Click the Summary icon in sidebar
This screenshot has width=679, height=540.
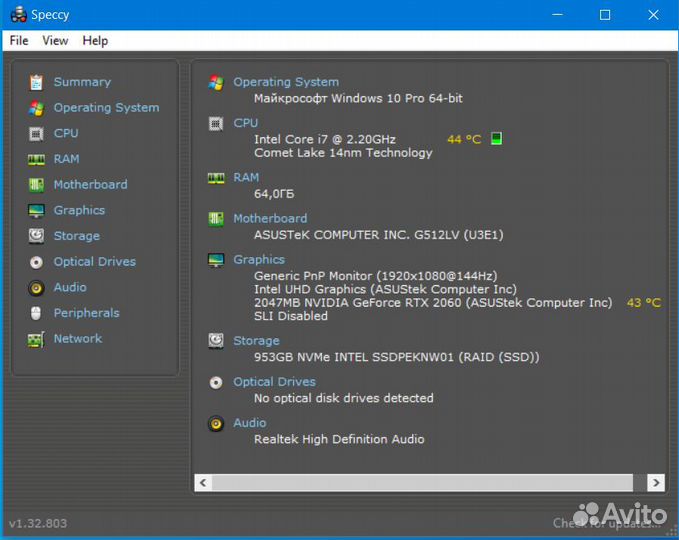[x=36, y=82]
